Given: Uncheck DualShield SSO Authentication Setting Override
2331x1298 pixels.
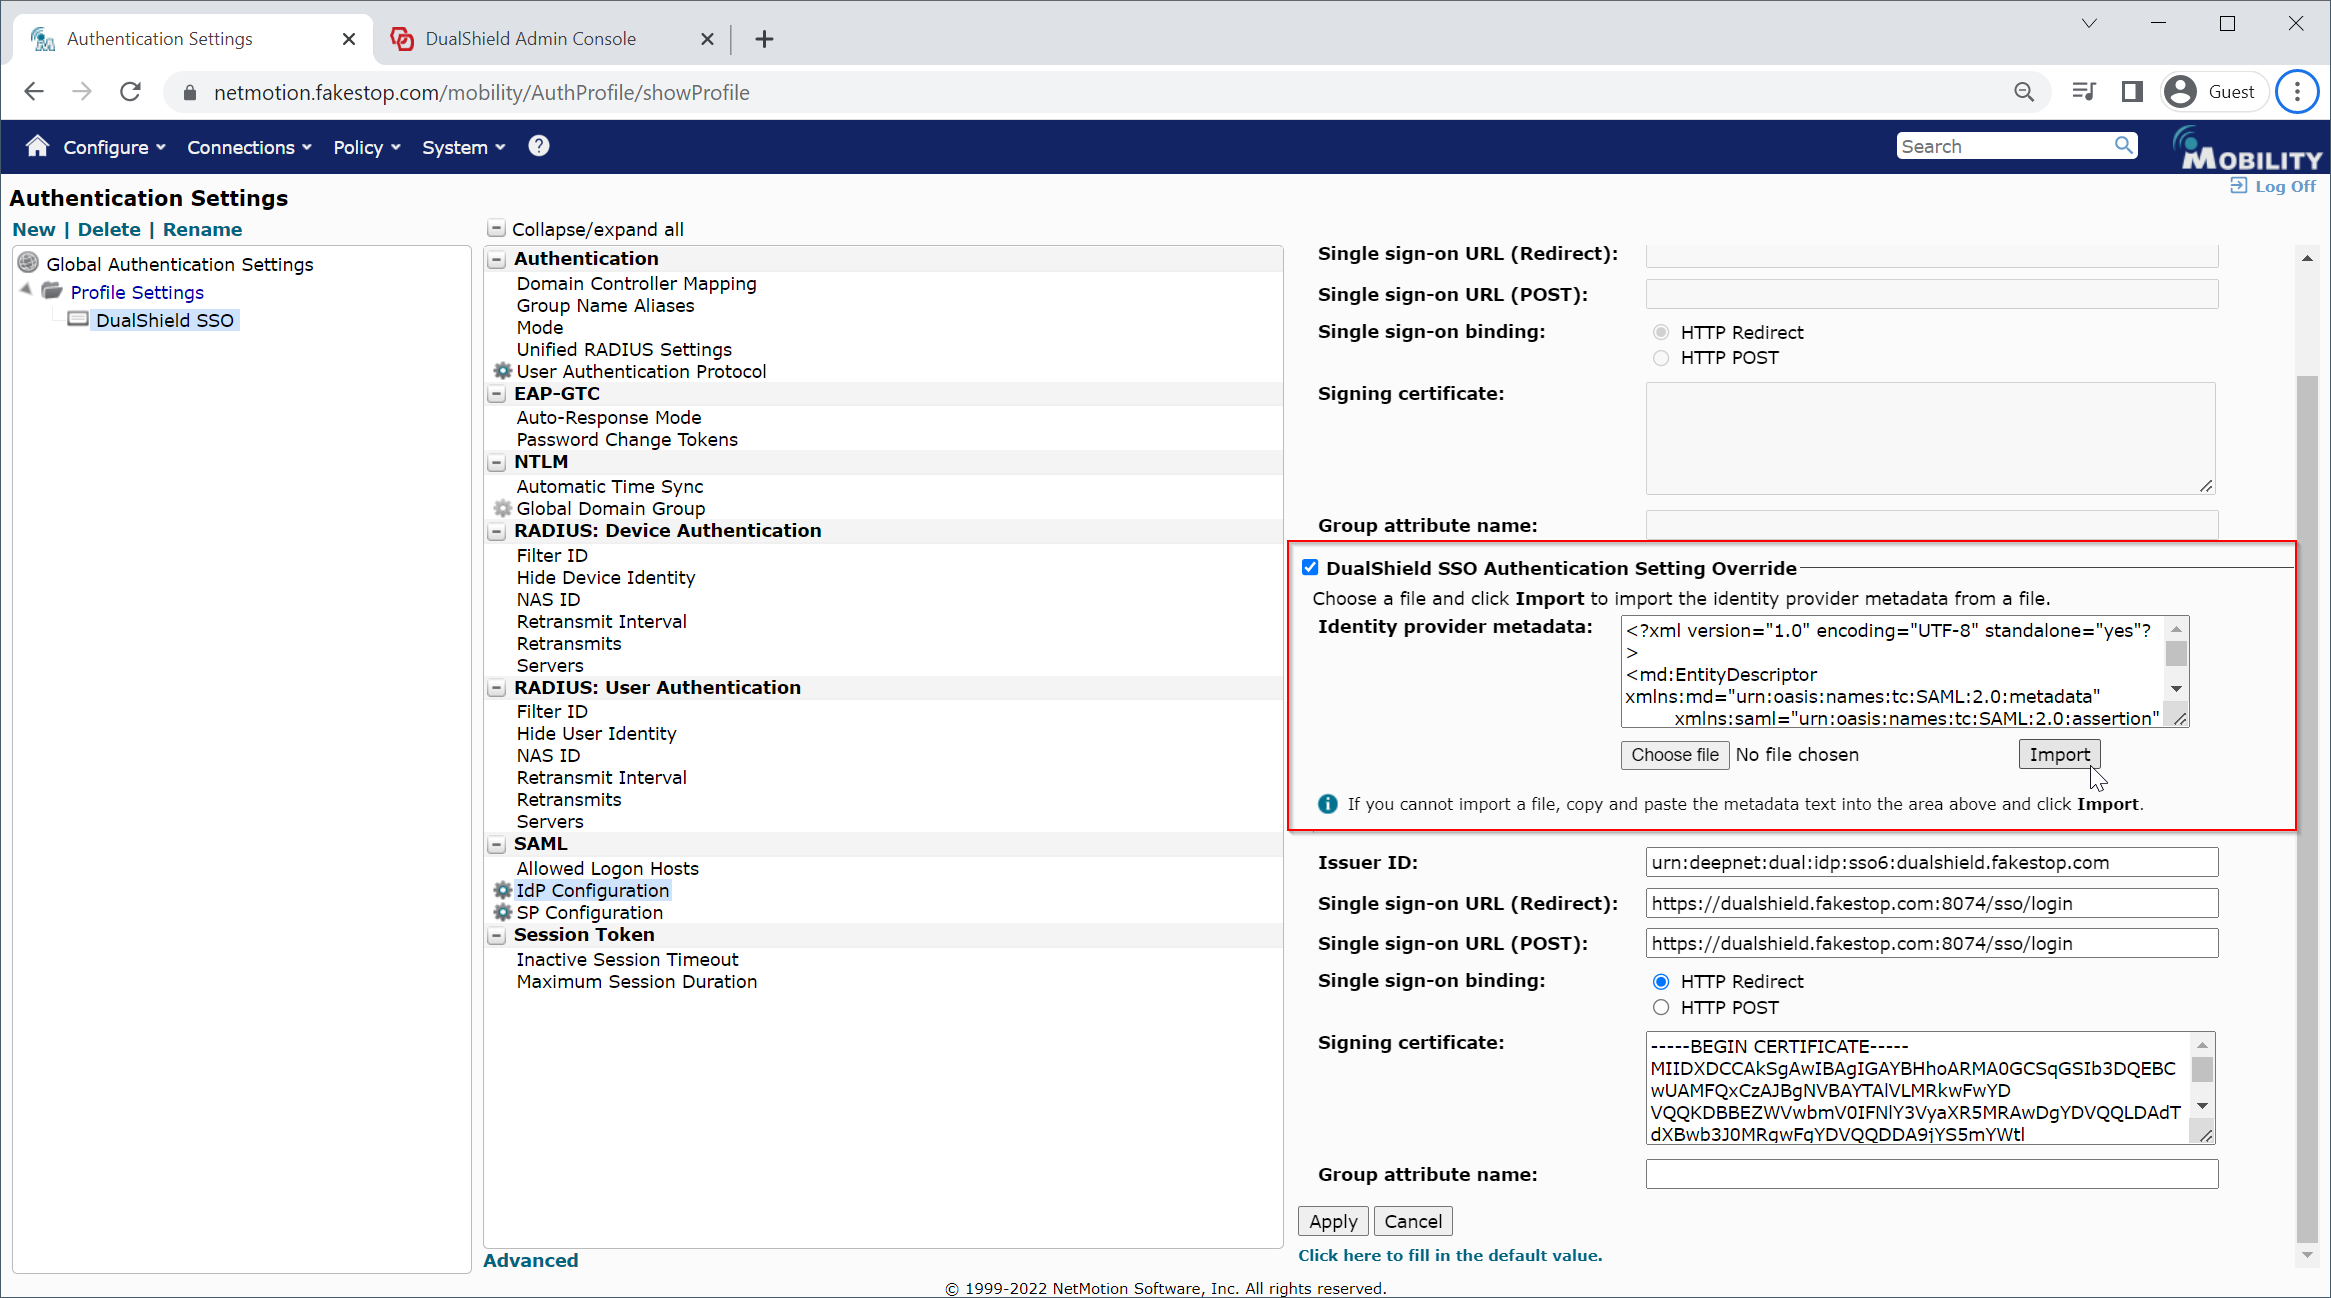Looking at the screenshot, I should tap(1310, 568).
